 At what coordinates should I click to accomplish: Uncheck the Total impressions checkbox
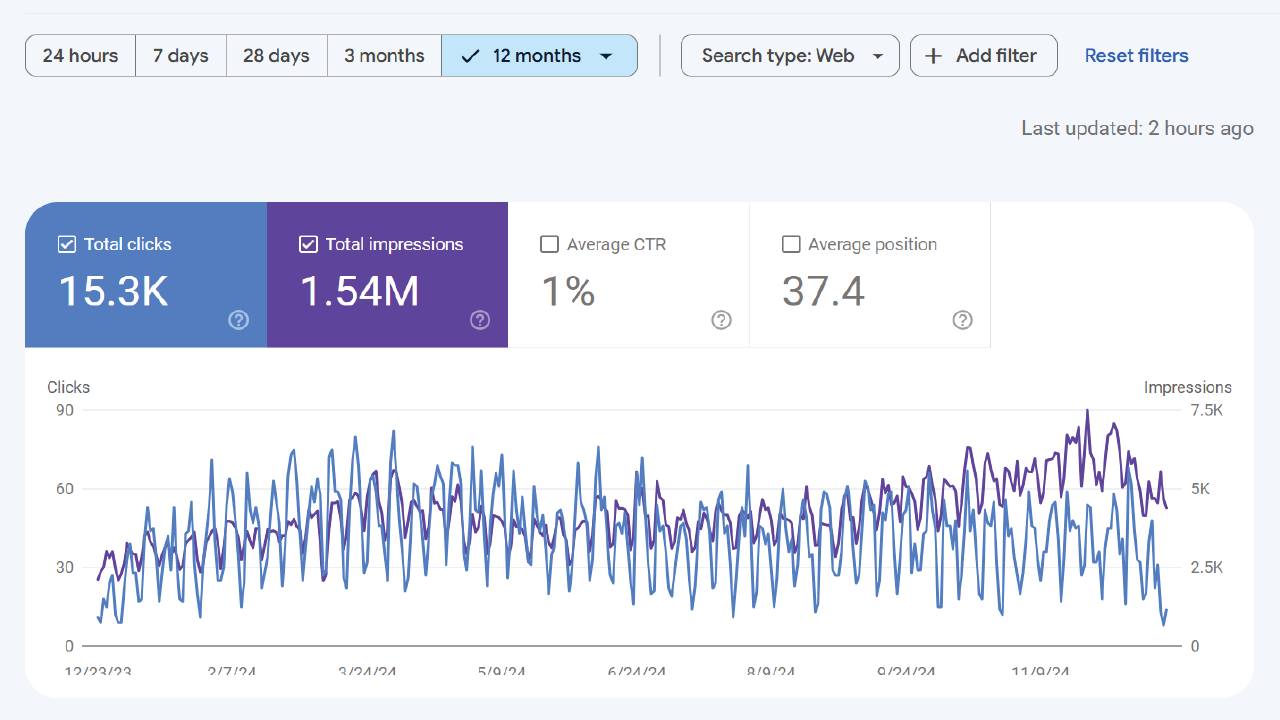coord(308,244)
